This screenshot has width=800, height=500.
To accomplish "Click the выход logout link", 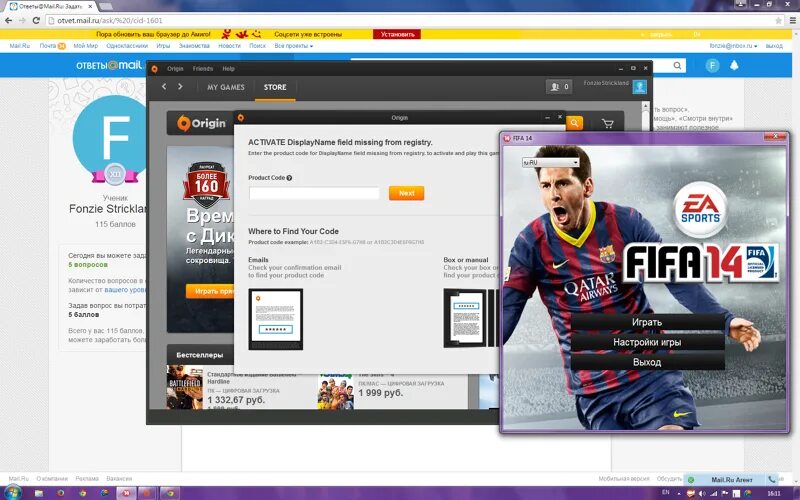I will click(774, 46).
